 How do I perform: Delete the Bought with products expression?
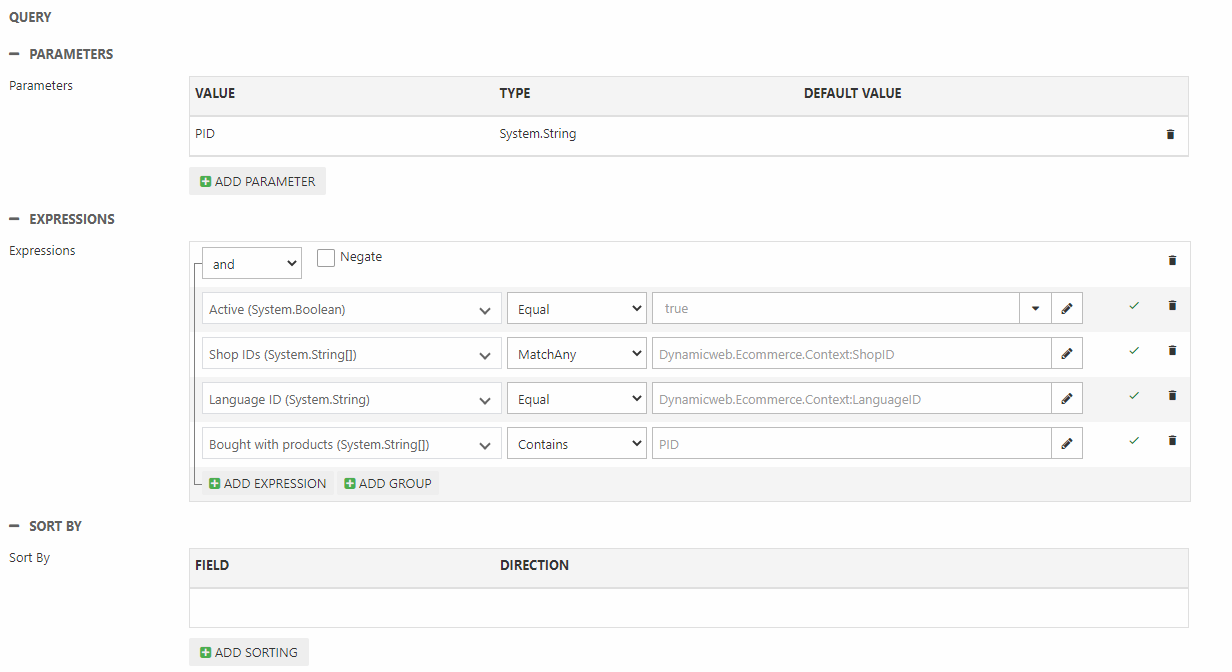click(x=1172, y=441)
